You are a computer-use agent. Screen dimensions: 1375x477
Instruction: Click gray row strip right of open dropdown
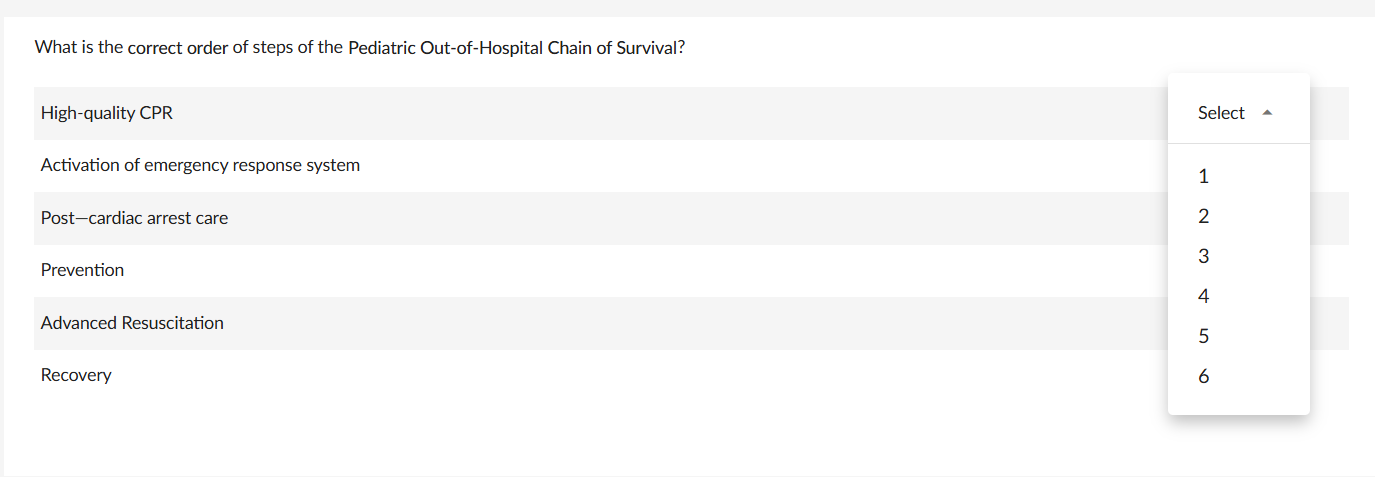(x=1329, y=113)
